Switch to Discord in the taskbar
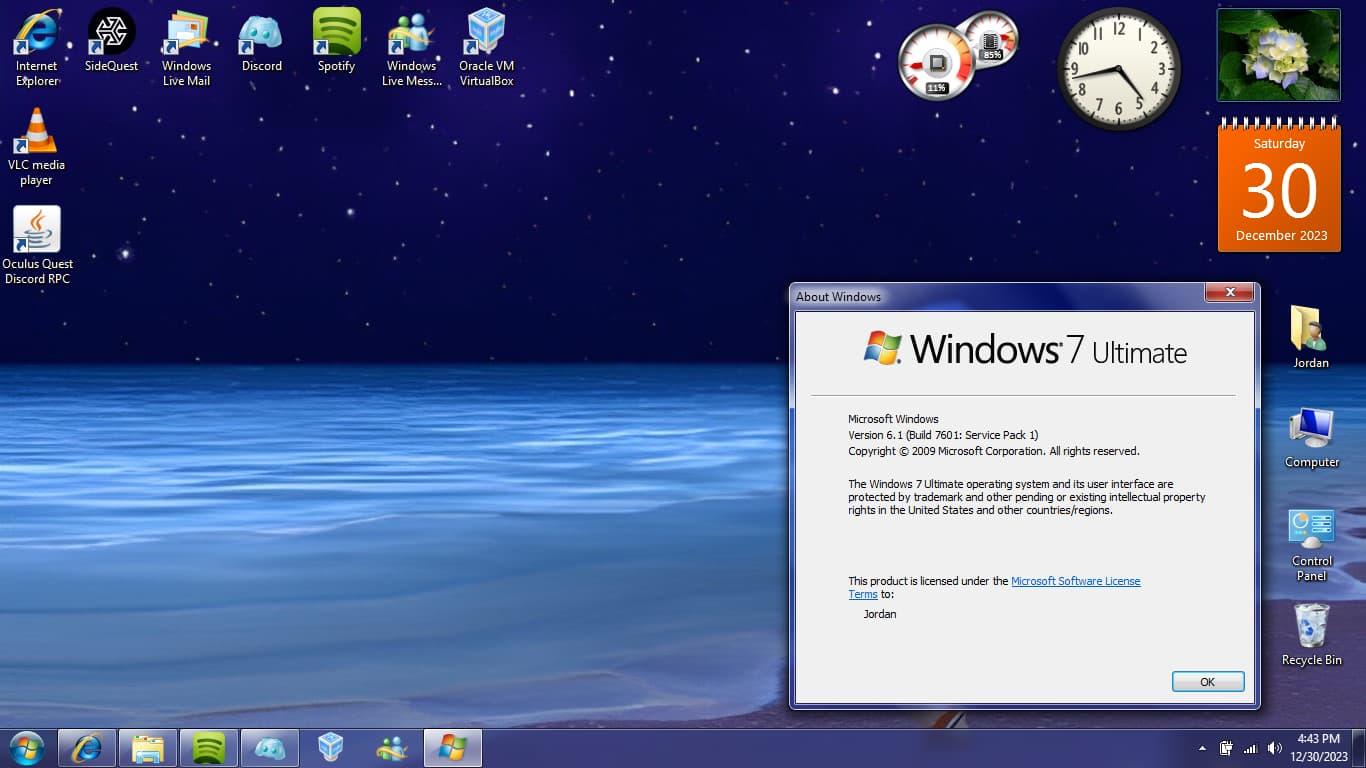This screenshot has height=768, width=1366. pyautogui.click(x=270, y=748)
